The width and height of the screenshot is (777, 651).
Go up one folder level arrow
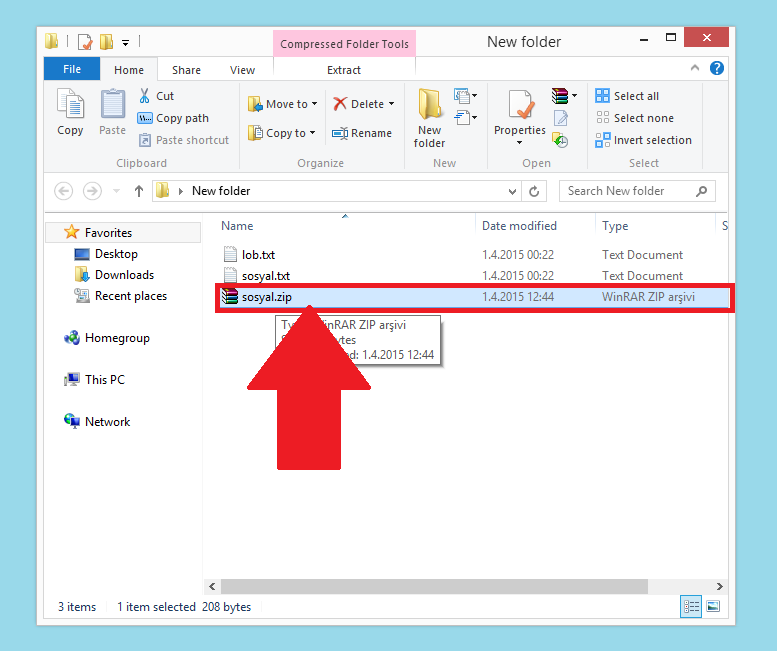139,191
